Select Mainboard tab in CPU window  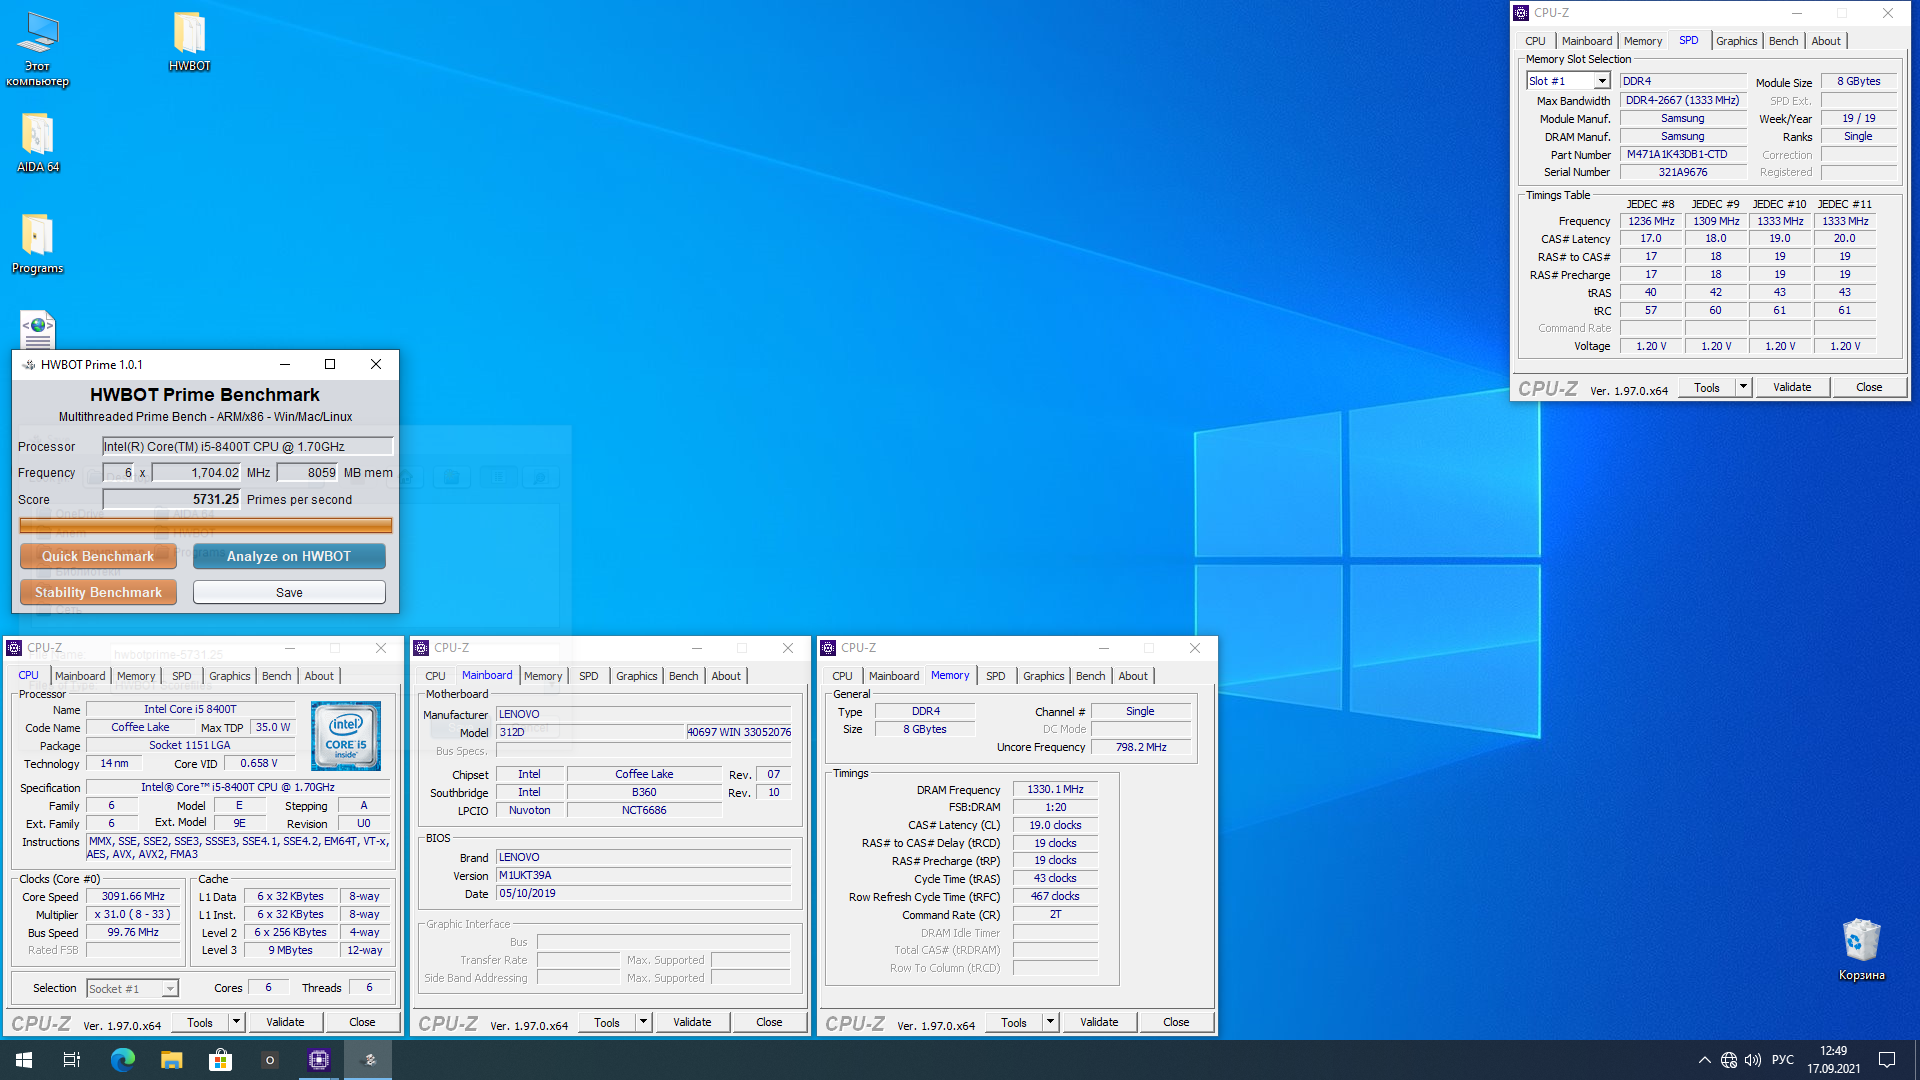click(x=80, y=676)
